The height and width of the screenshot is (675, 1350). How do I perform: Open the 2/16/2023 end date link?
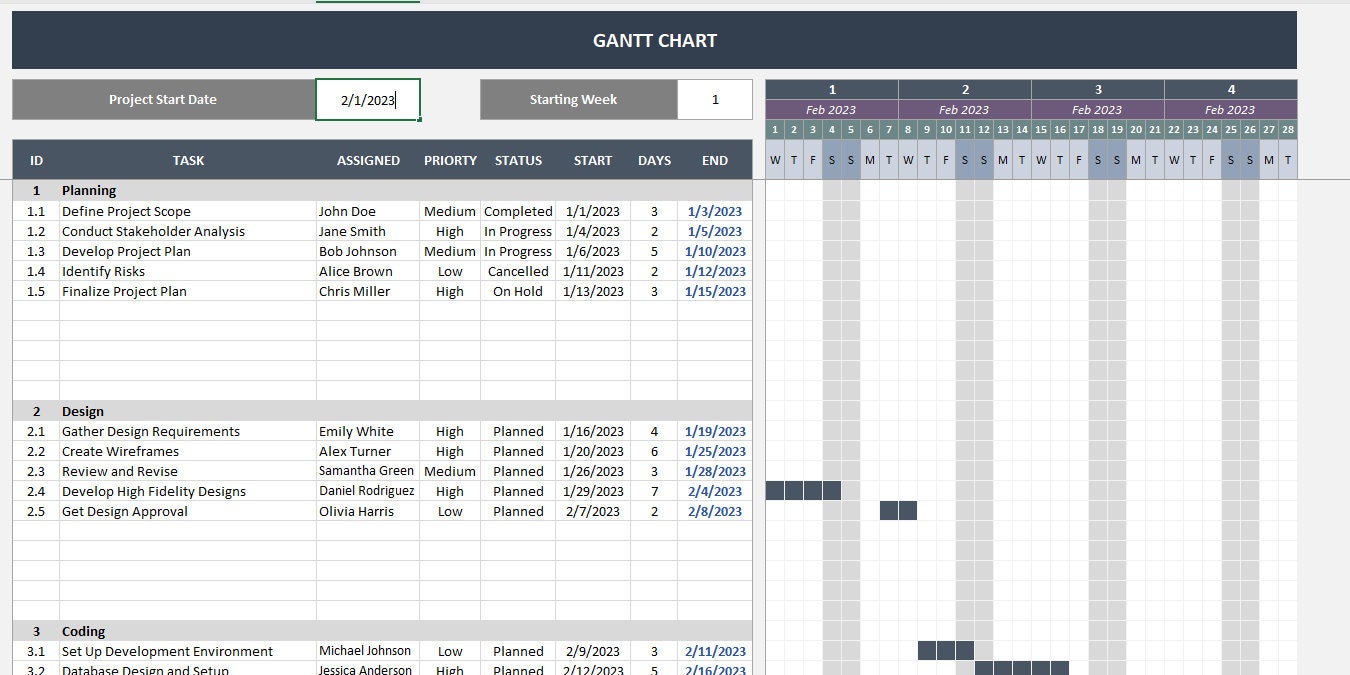(x=714, y=670)
